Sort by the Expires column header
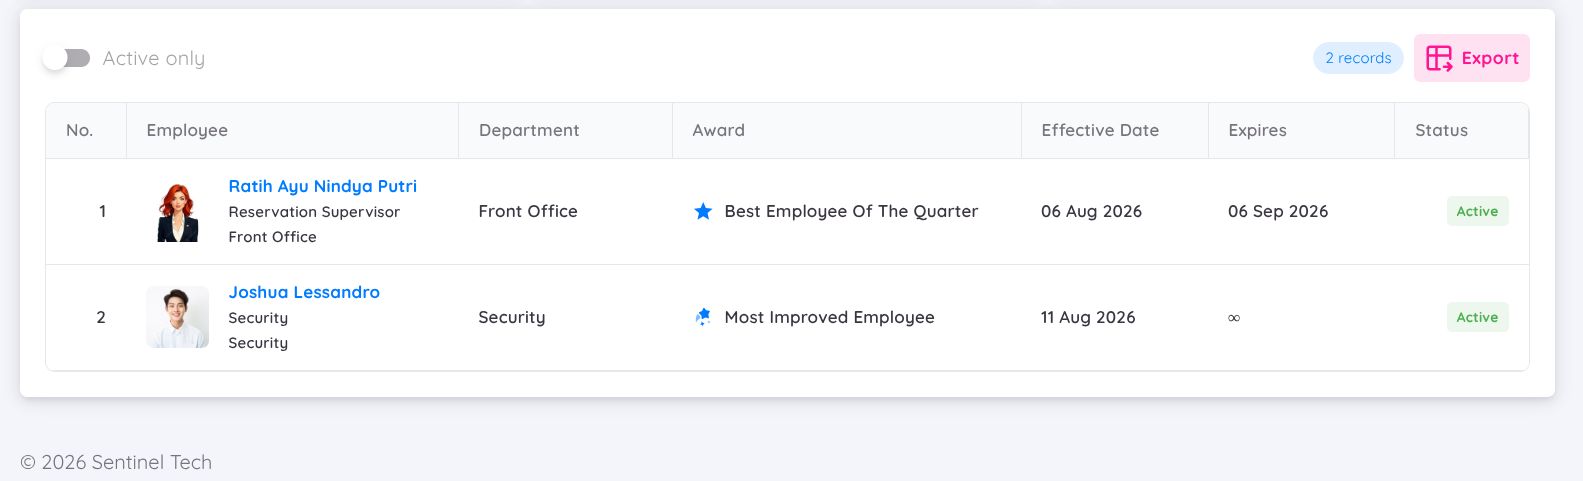This screenshot has height=481, width=1583. tap(1257, 130)
